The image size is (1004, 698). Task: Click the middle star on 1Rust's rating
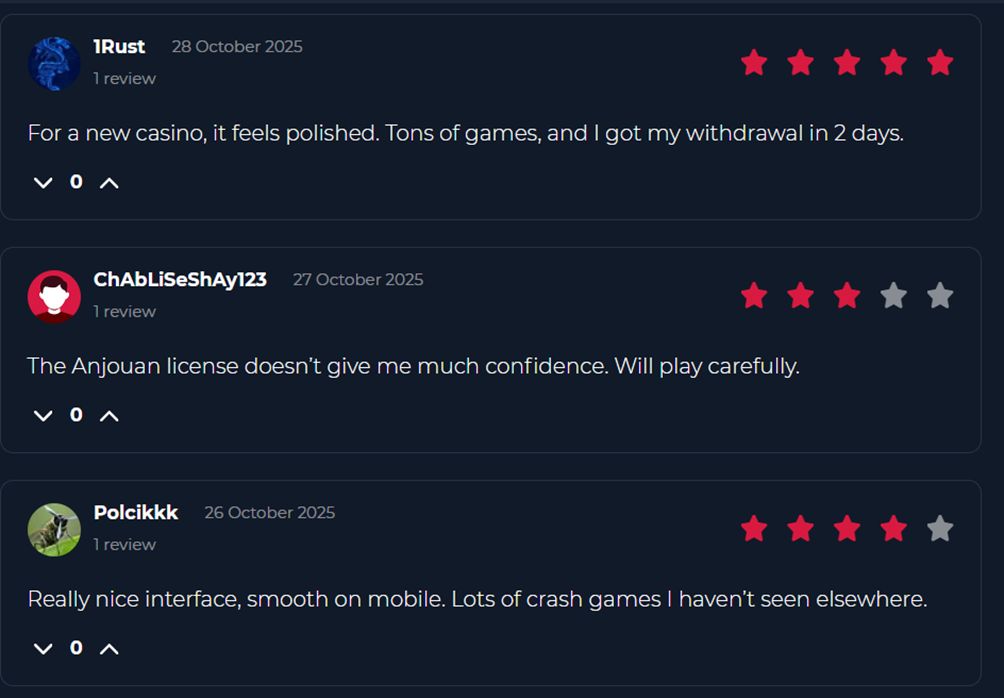pos(847,62)
